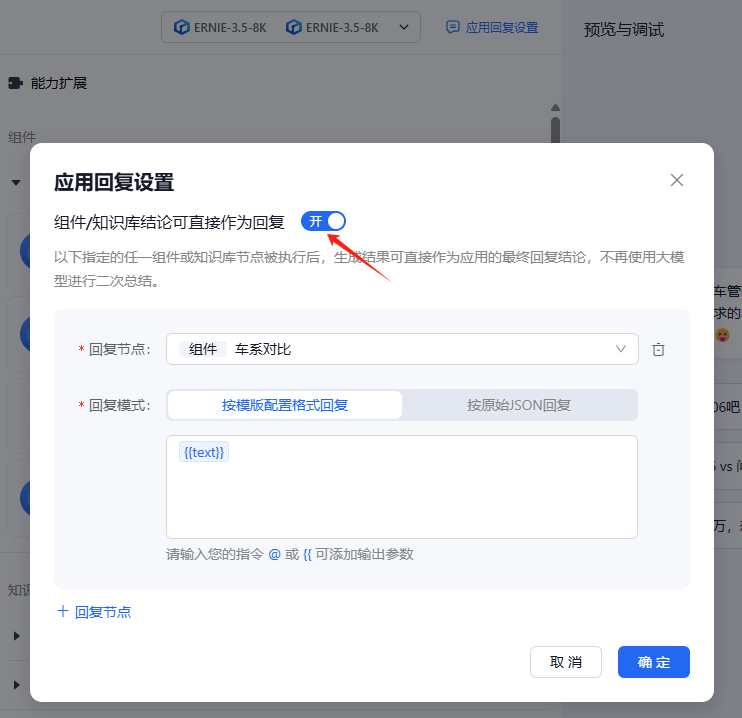The height and width of the screenshot is (718, 742).
Task: Click the 应用回复设置 chat icon in top bar
Action: pyautogui.click(x=453, y=27)
